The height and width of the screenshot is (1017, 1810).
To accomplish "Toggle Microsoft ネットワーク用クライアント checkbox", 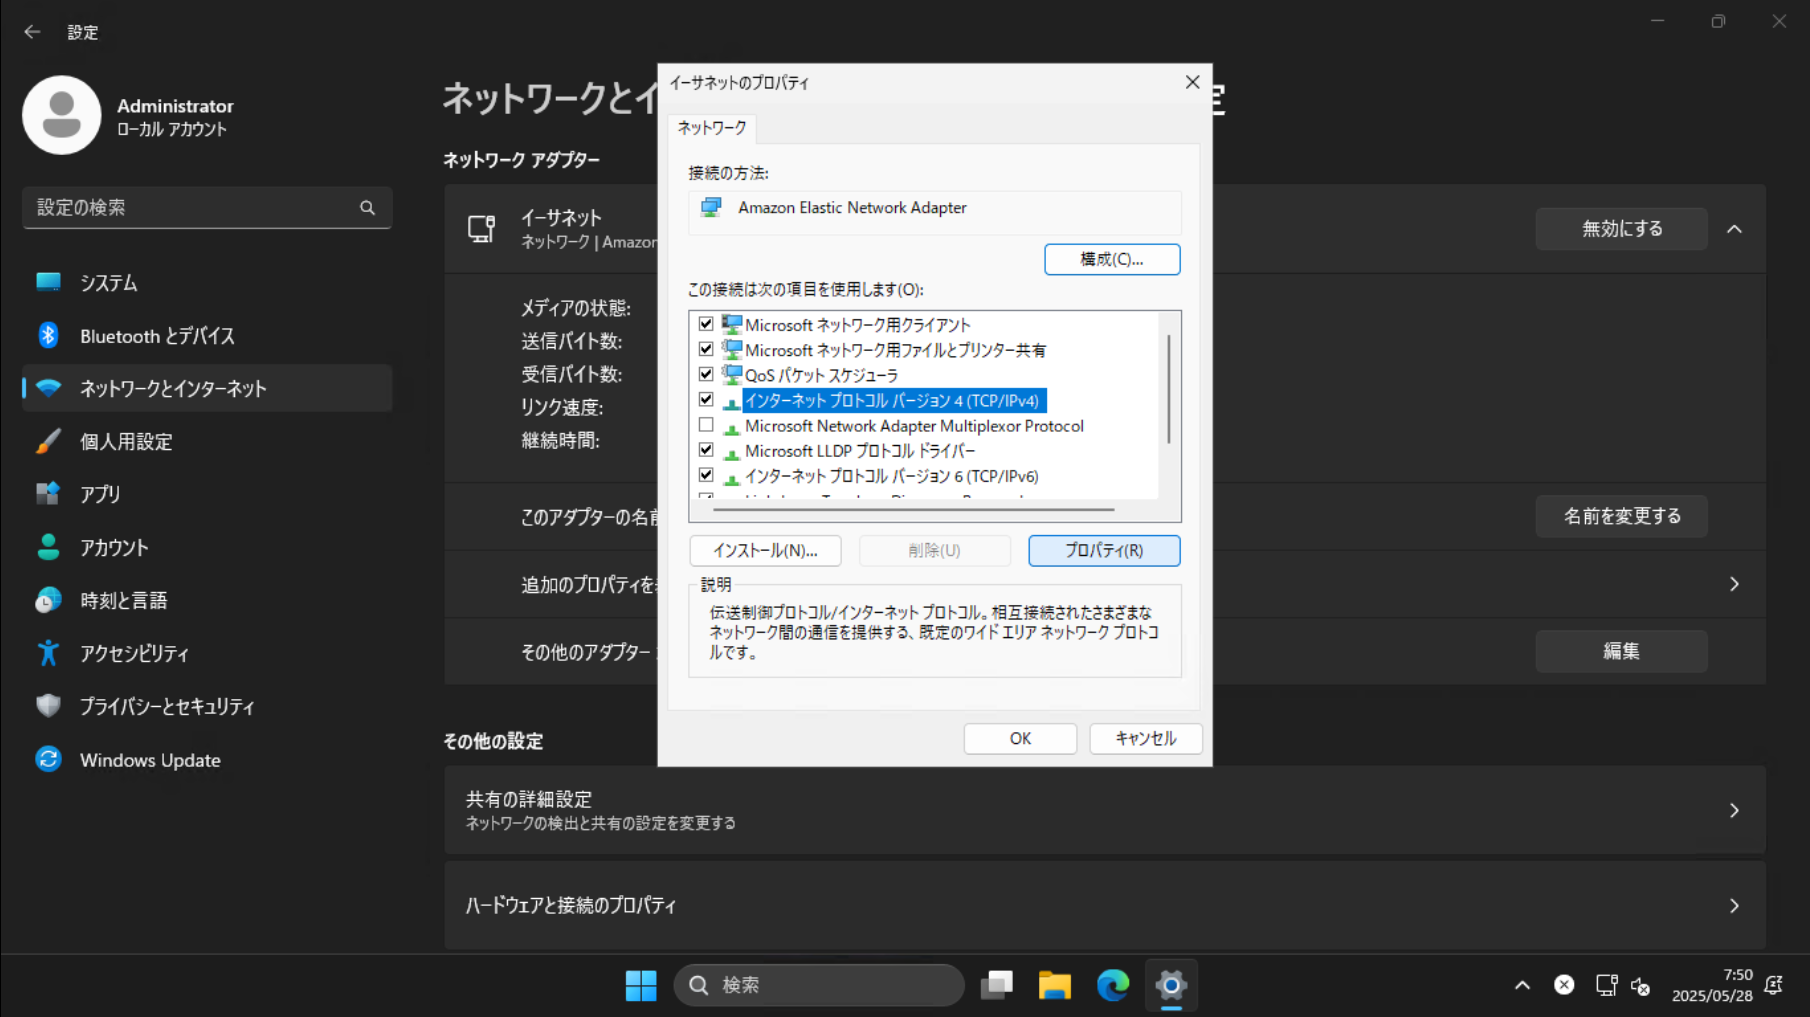I will (x=706, y=324).
